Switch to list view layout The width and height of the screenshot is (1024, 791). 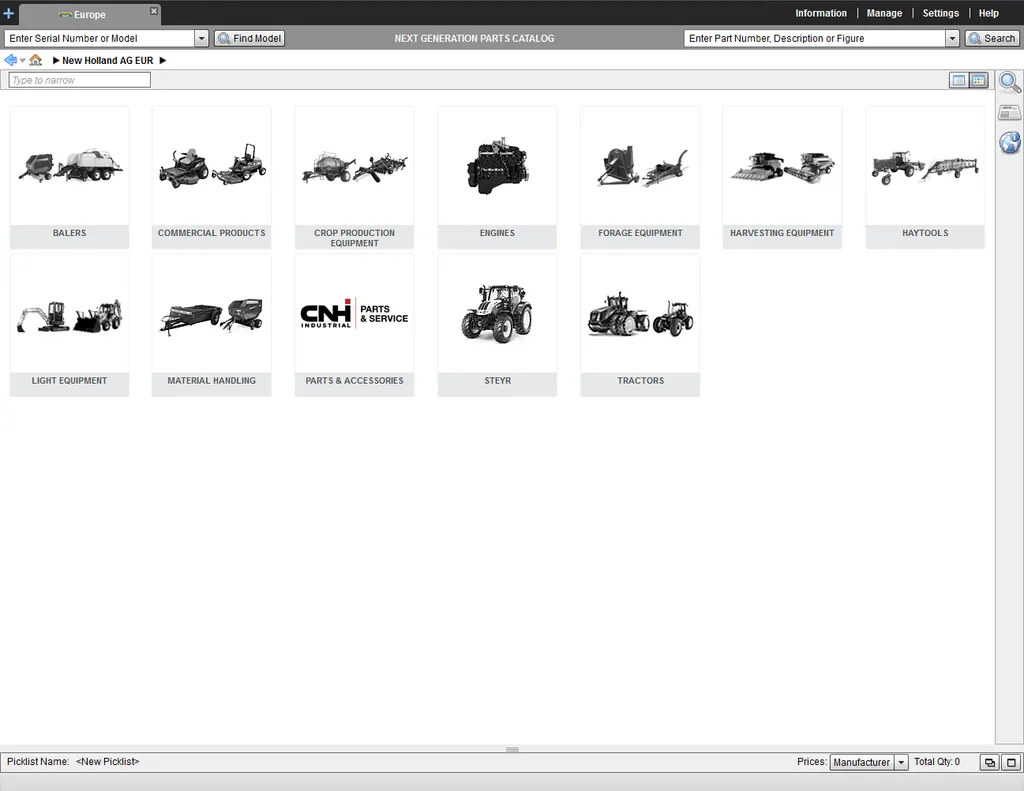coord(958,80)
